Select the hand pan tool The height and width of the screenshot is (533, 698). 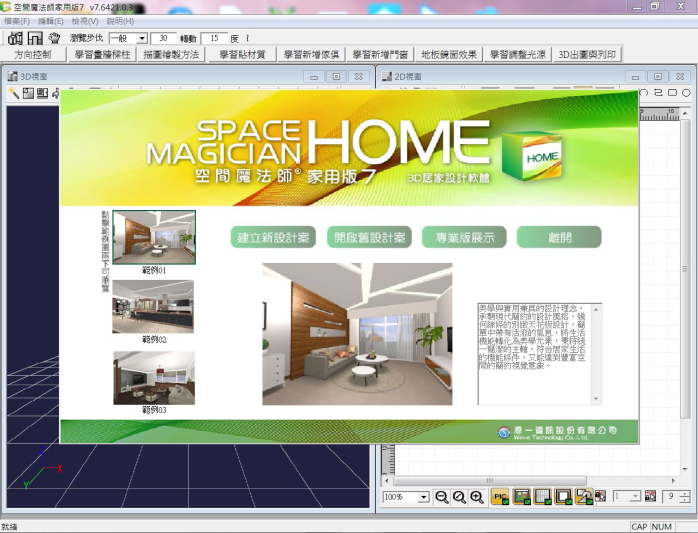click(x=54, y=38)
